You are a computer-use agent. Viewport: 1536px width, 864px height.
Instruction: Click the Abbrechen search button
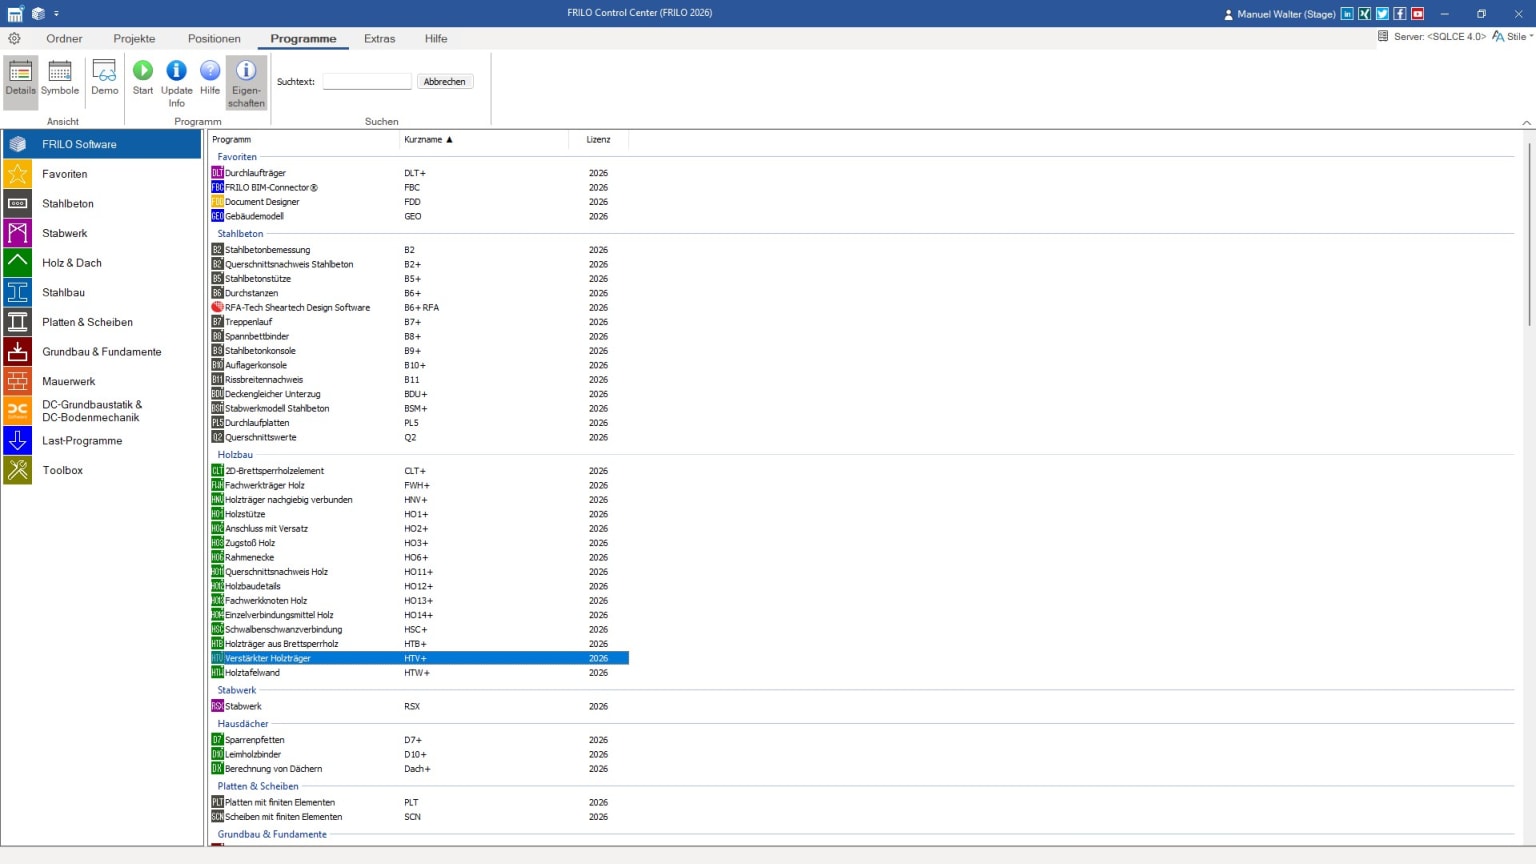(445, 82)
